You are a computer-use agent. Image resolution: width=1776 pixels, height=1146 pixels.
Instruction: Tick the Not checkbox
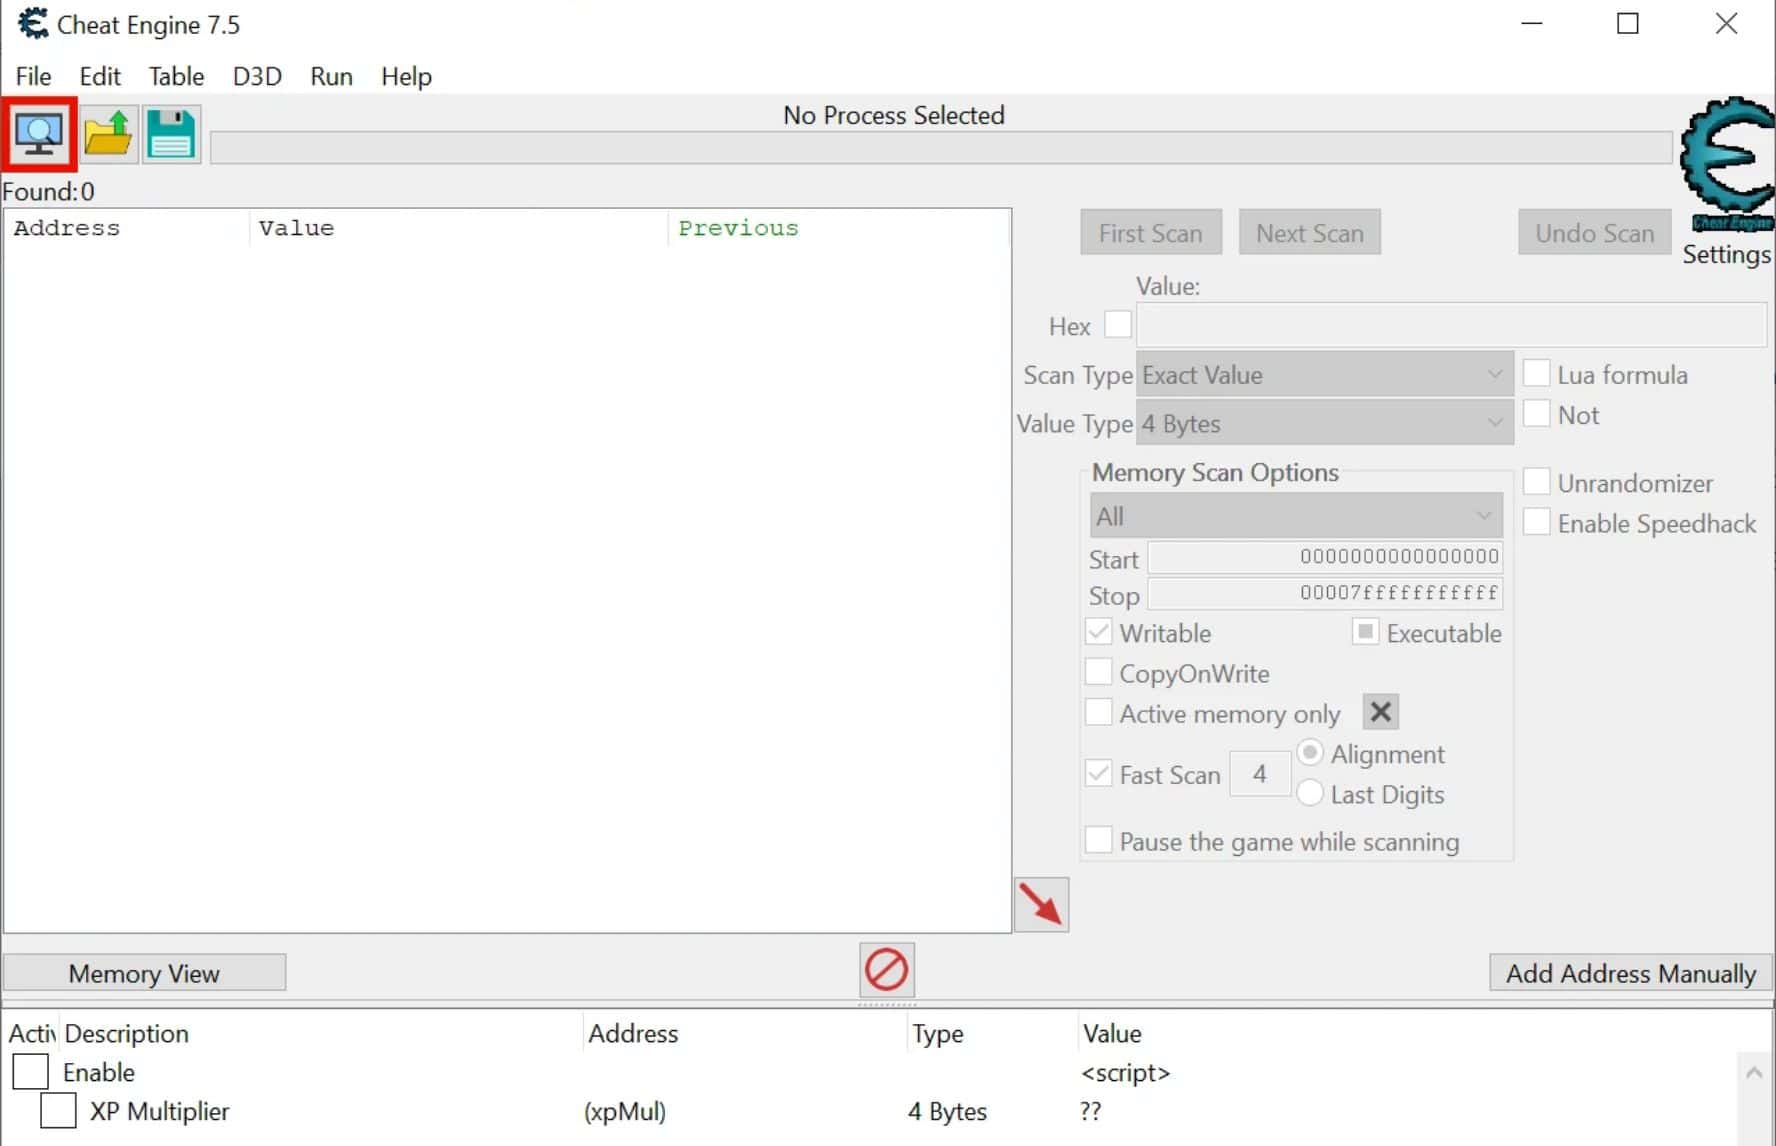click(x=1536, y=413)
